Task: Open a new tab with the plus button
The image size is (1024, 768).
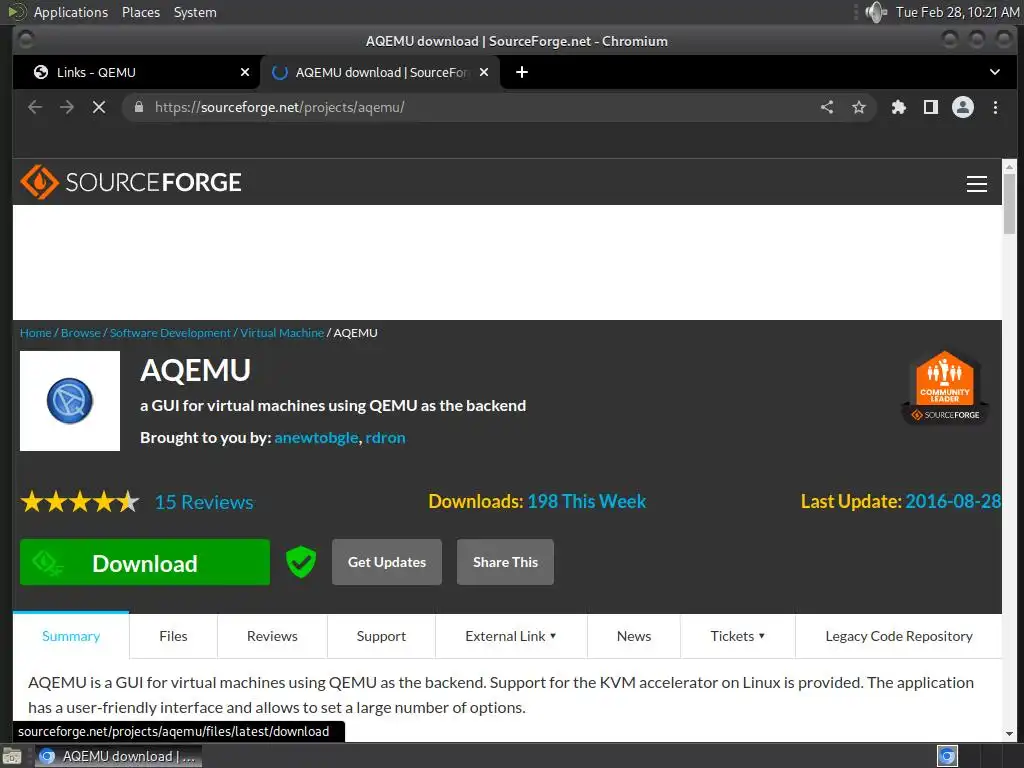Action: click(x=522, y=72)
